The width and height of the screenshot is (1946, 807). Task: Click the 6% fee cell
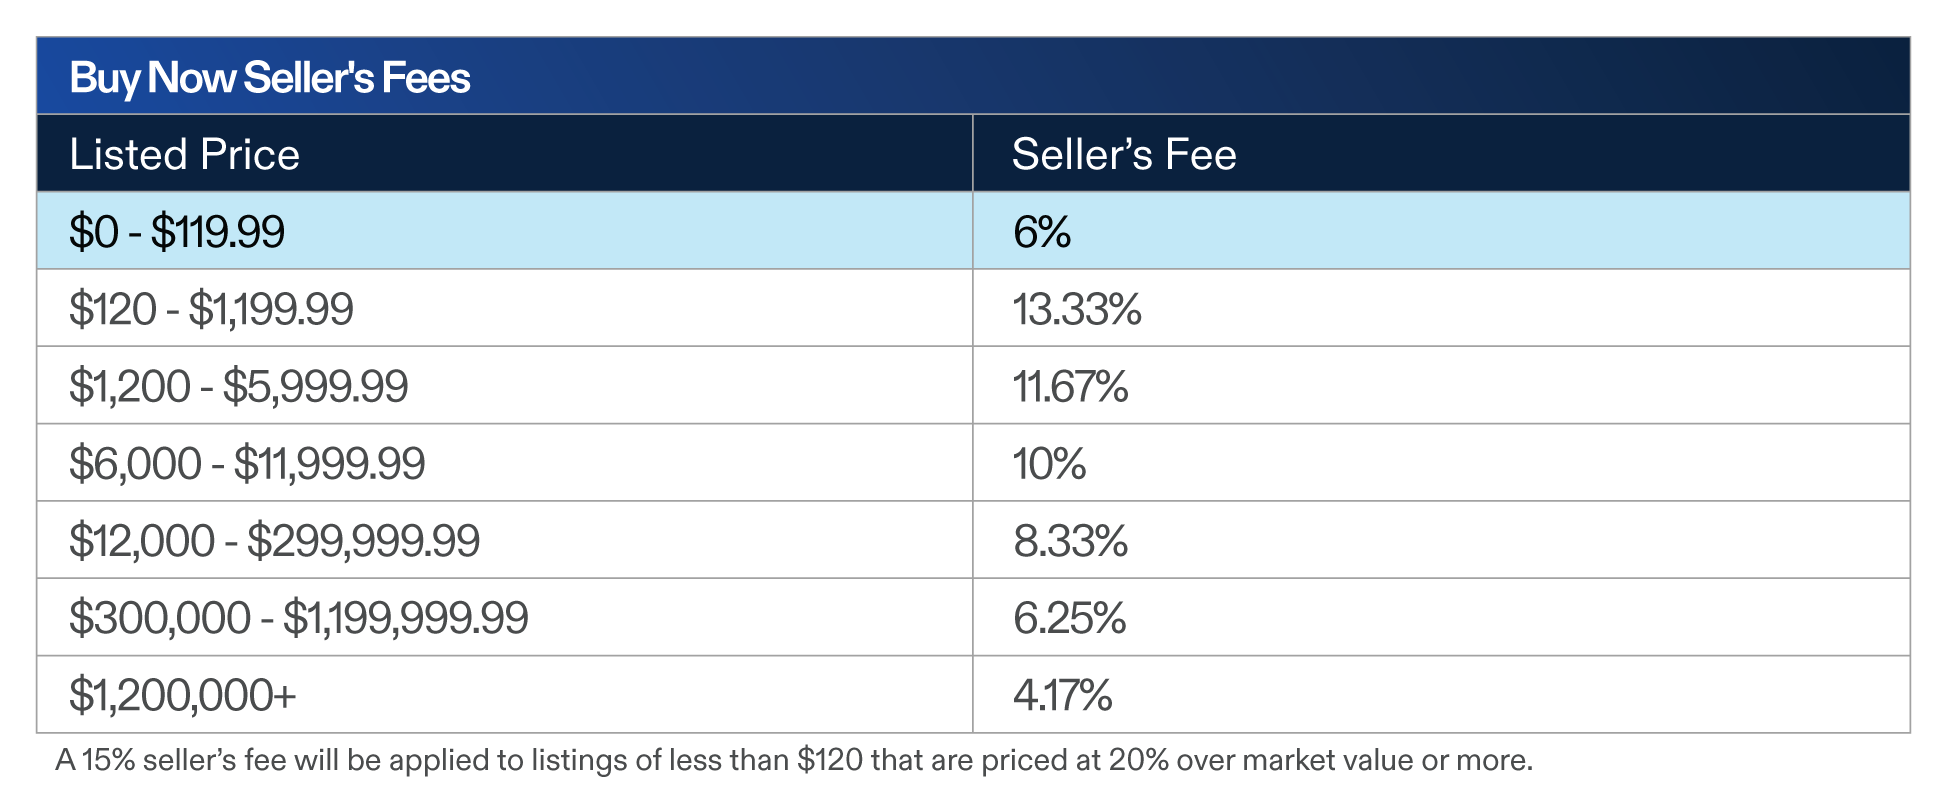click(x=1041, y=232)
